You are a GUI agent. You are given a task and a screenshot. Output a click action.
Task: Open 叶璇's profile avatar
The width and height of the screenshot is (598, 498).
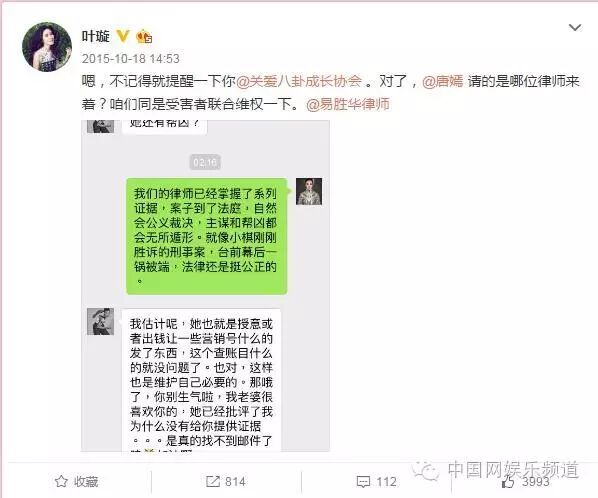(x=47, y=47)
